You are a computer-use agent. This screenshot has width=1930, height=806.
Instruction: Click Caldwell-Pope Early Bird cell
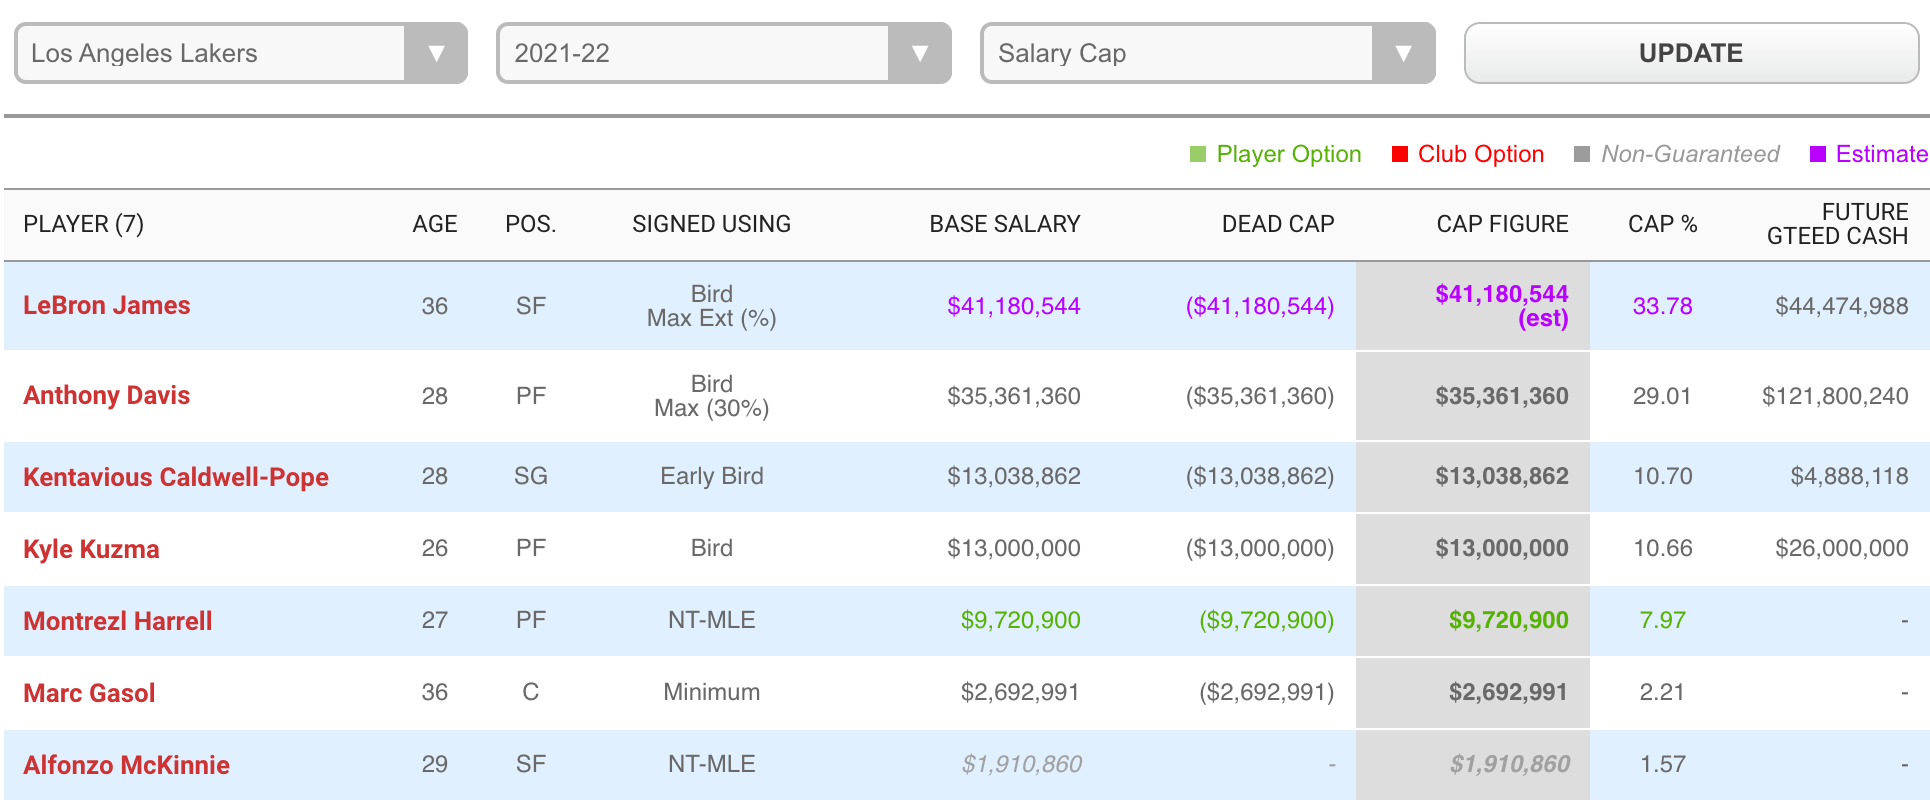[712, 476]
